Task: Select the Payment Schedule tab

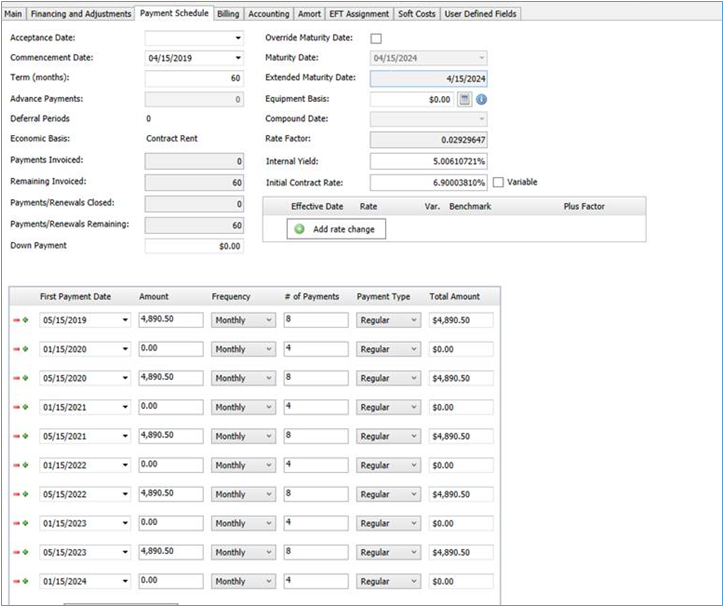Action: click(x=174, y=13)
